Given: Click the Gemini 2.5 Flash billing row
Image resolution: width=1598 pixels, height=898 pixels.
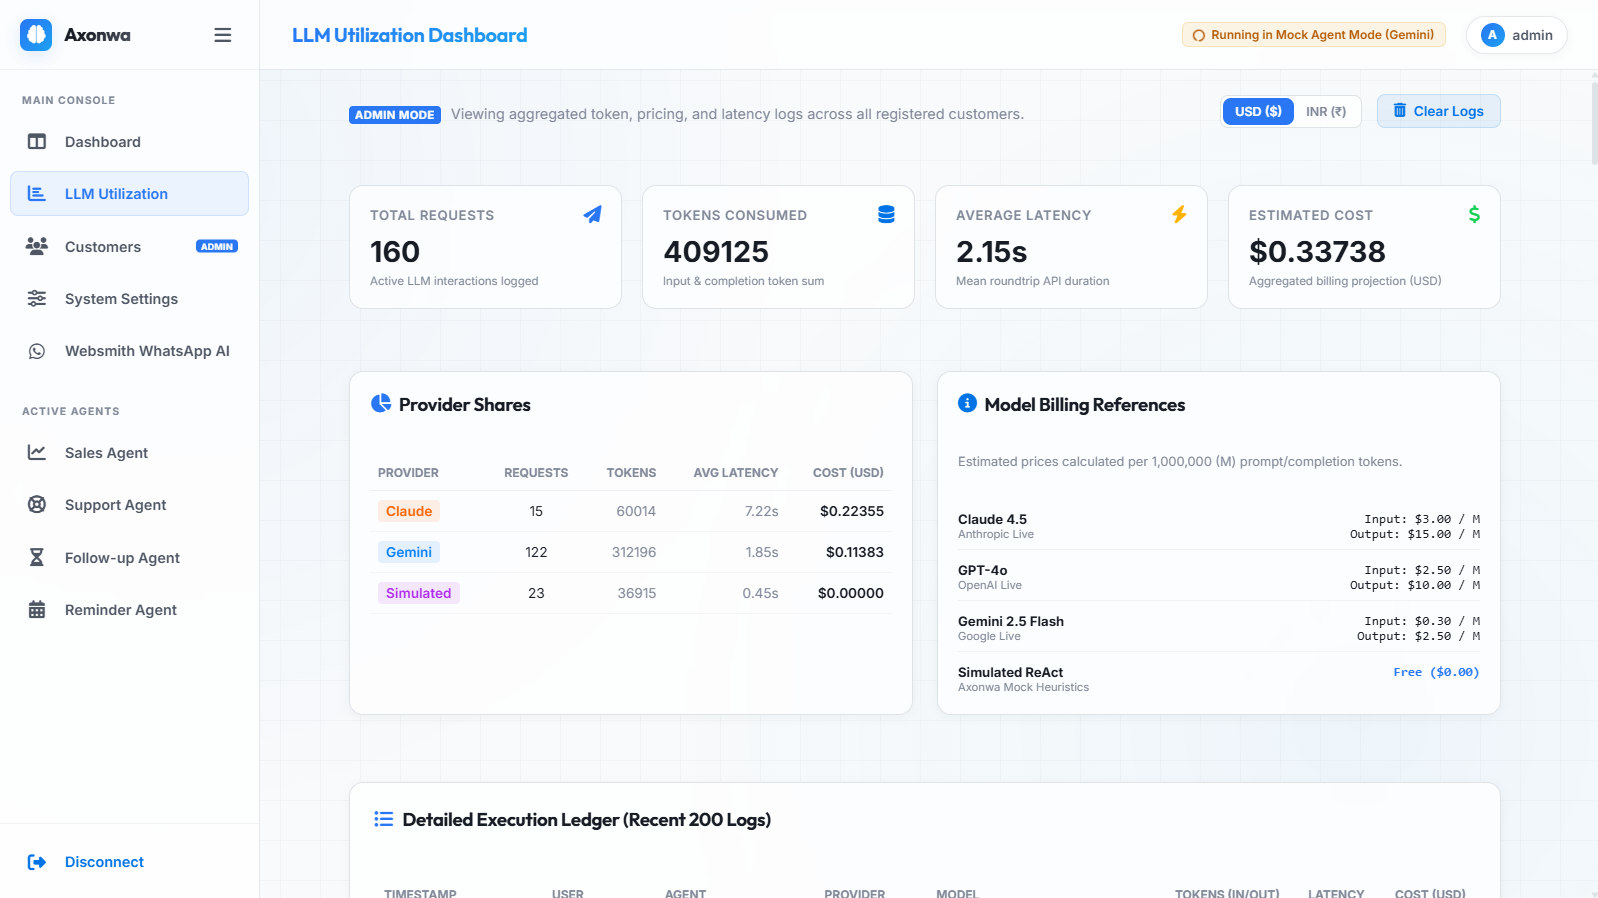Looking at the screenshot, I should (x=1219, y=628).
